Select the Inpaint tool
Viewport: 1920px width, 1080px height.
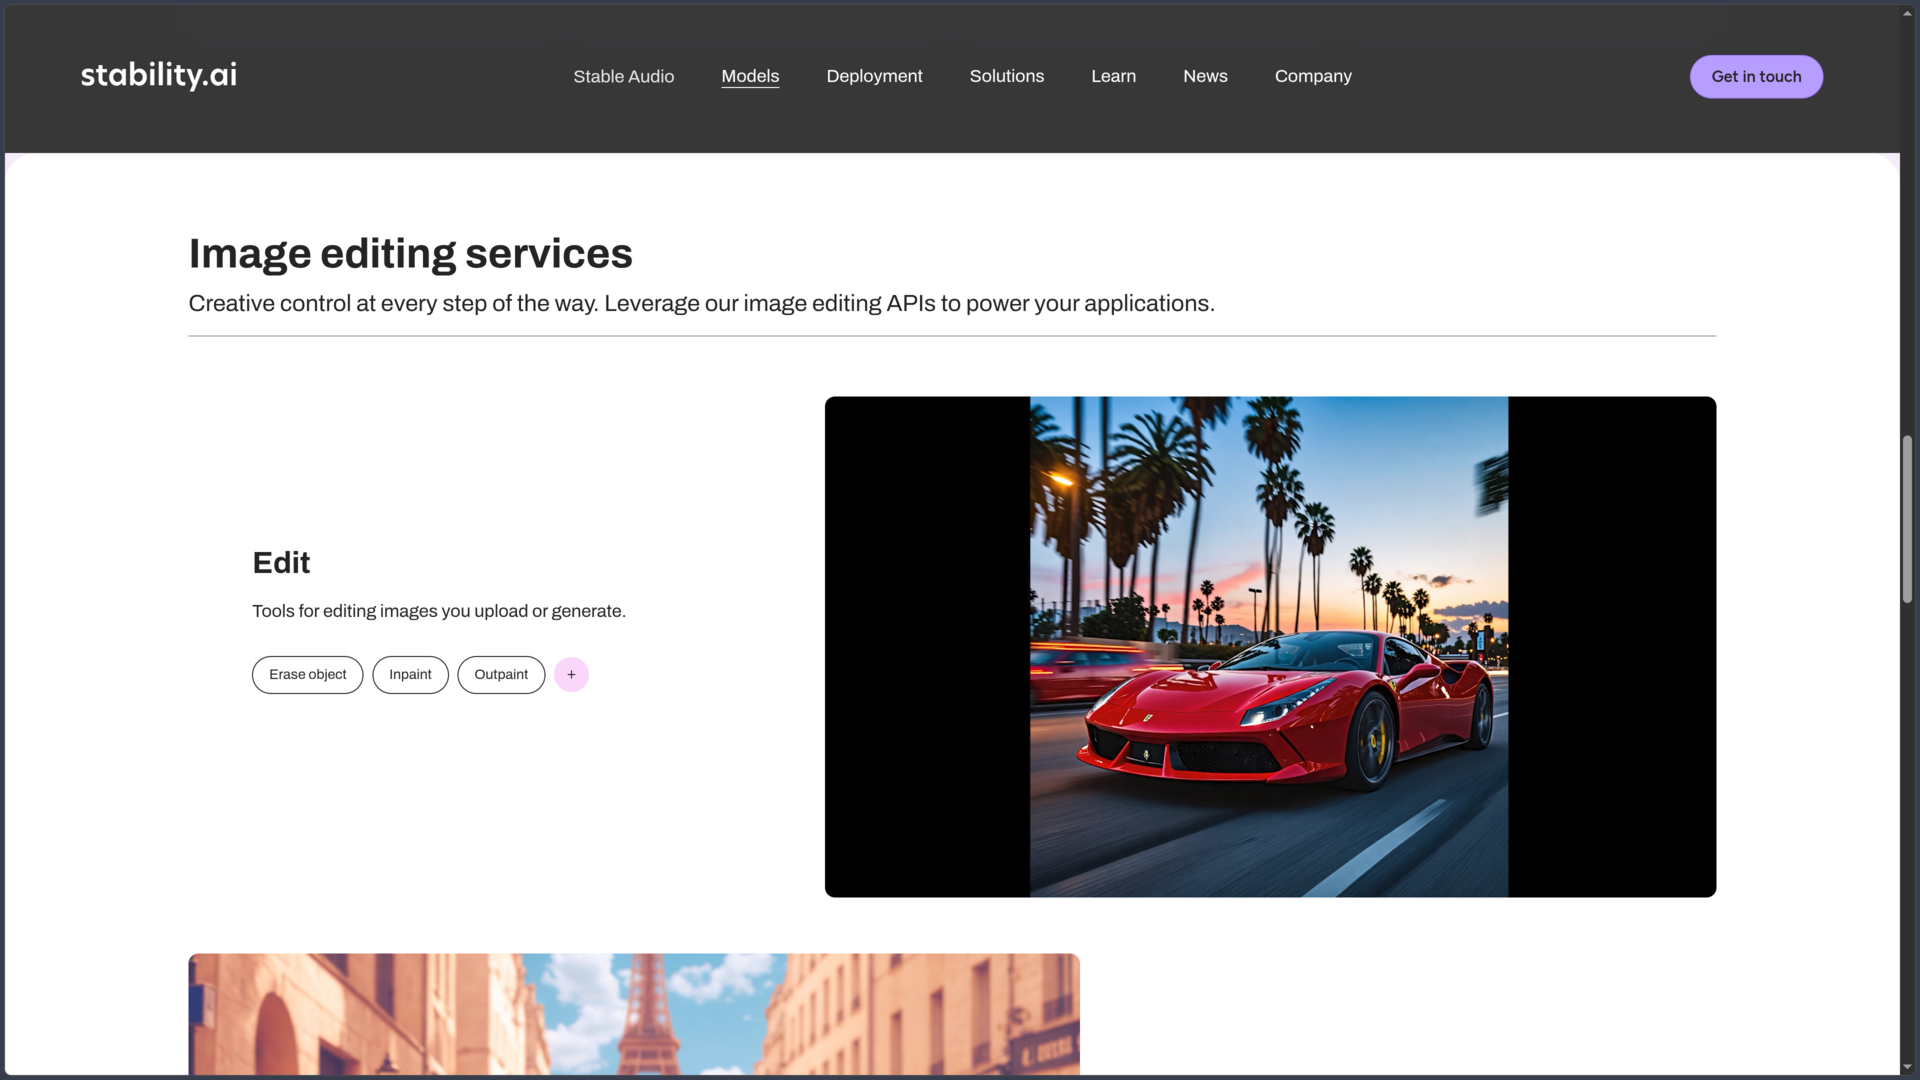pos(410,675)
